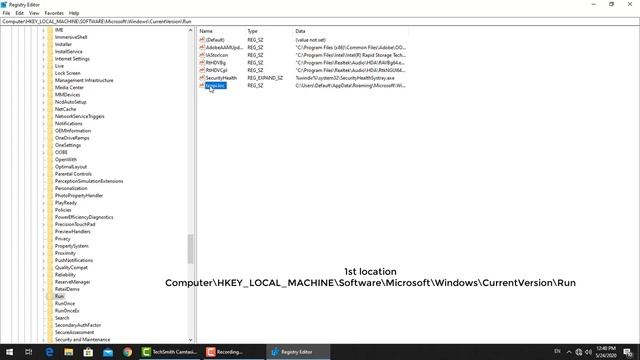Click the folder icon of the RunOnce key
The image size is (640, 360).
click(x=50, y=304)
